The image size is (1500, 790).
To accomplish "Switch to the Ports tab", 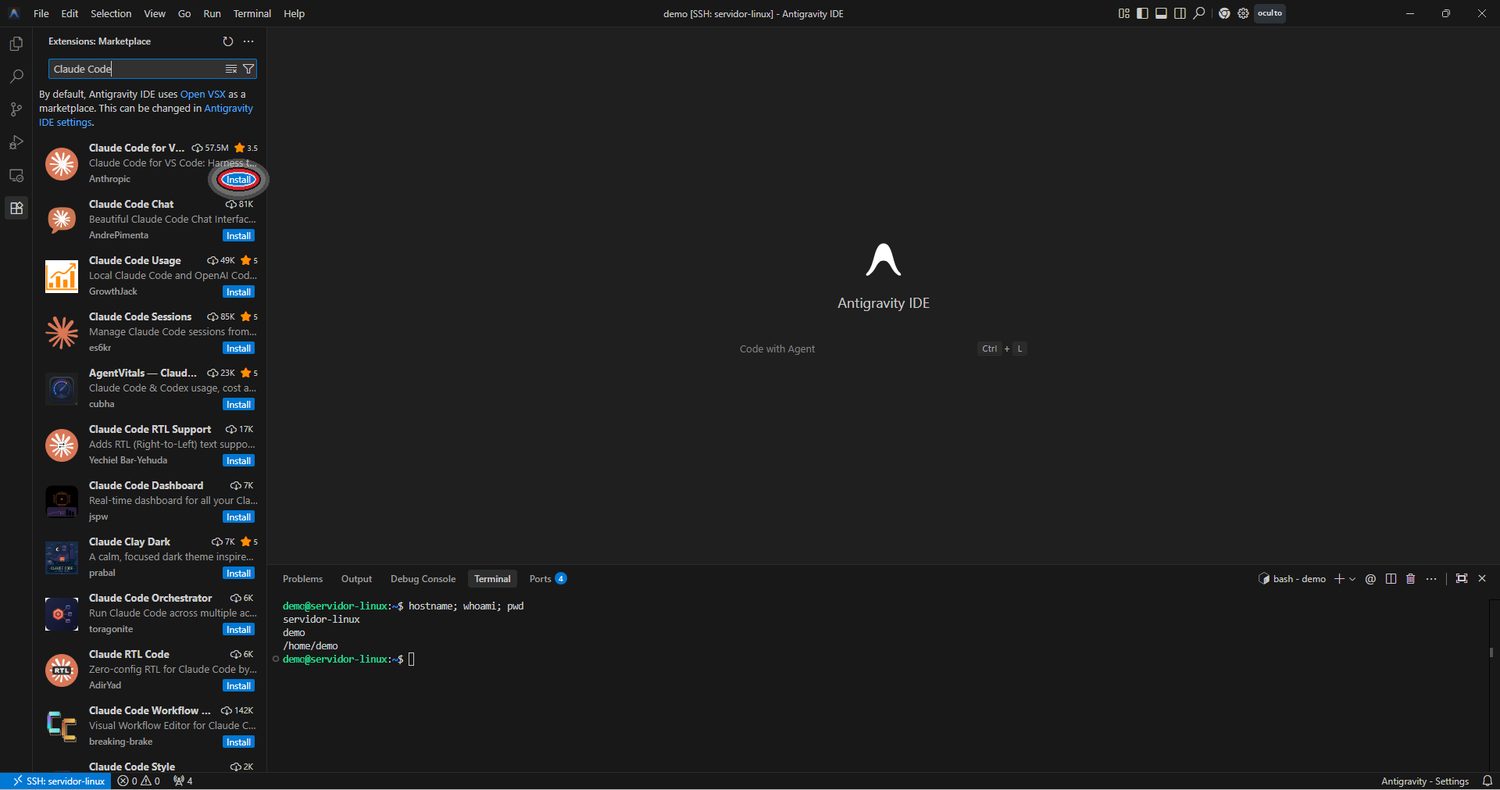I will [x=548, y=579].
